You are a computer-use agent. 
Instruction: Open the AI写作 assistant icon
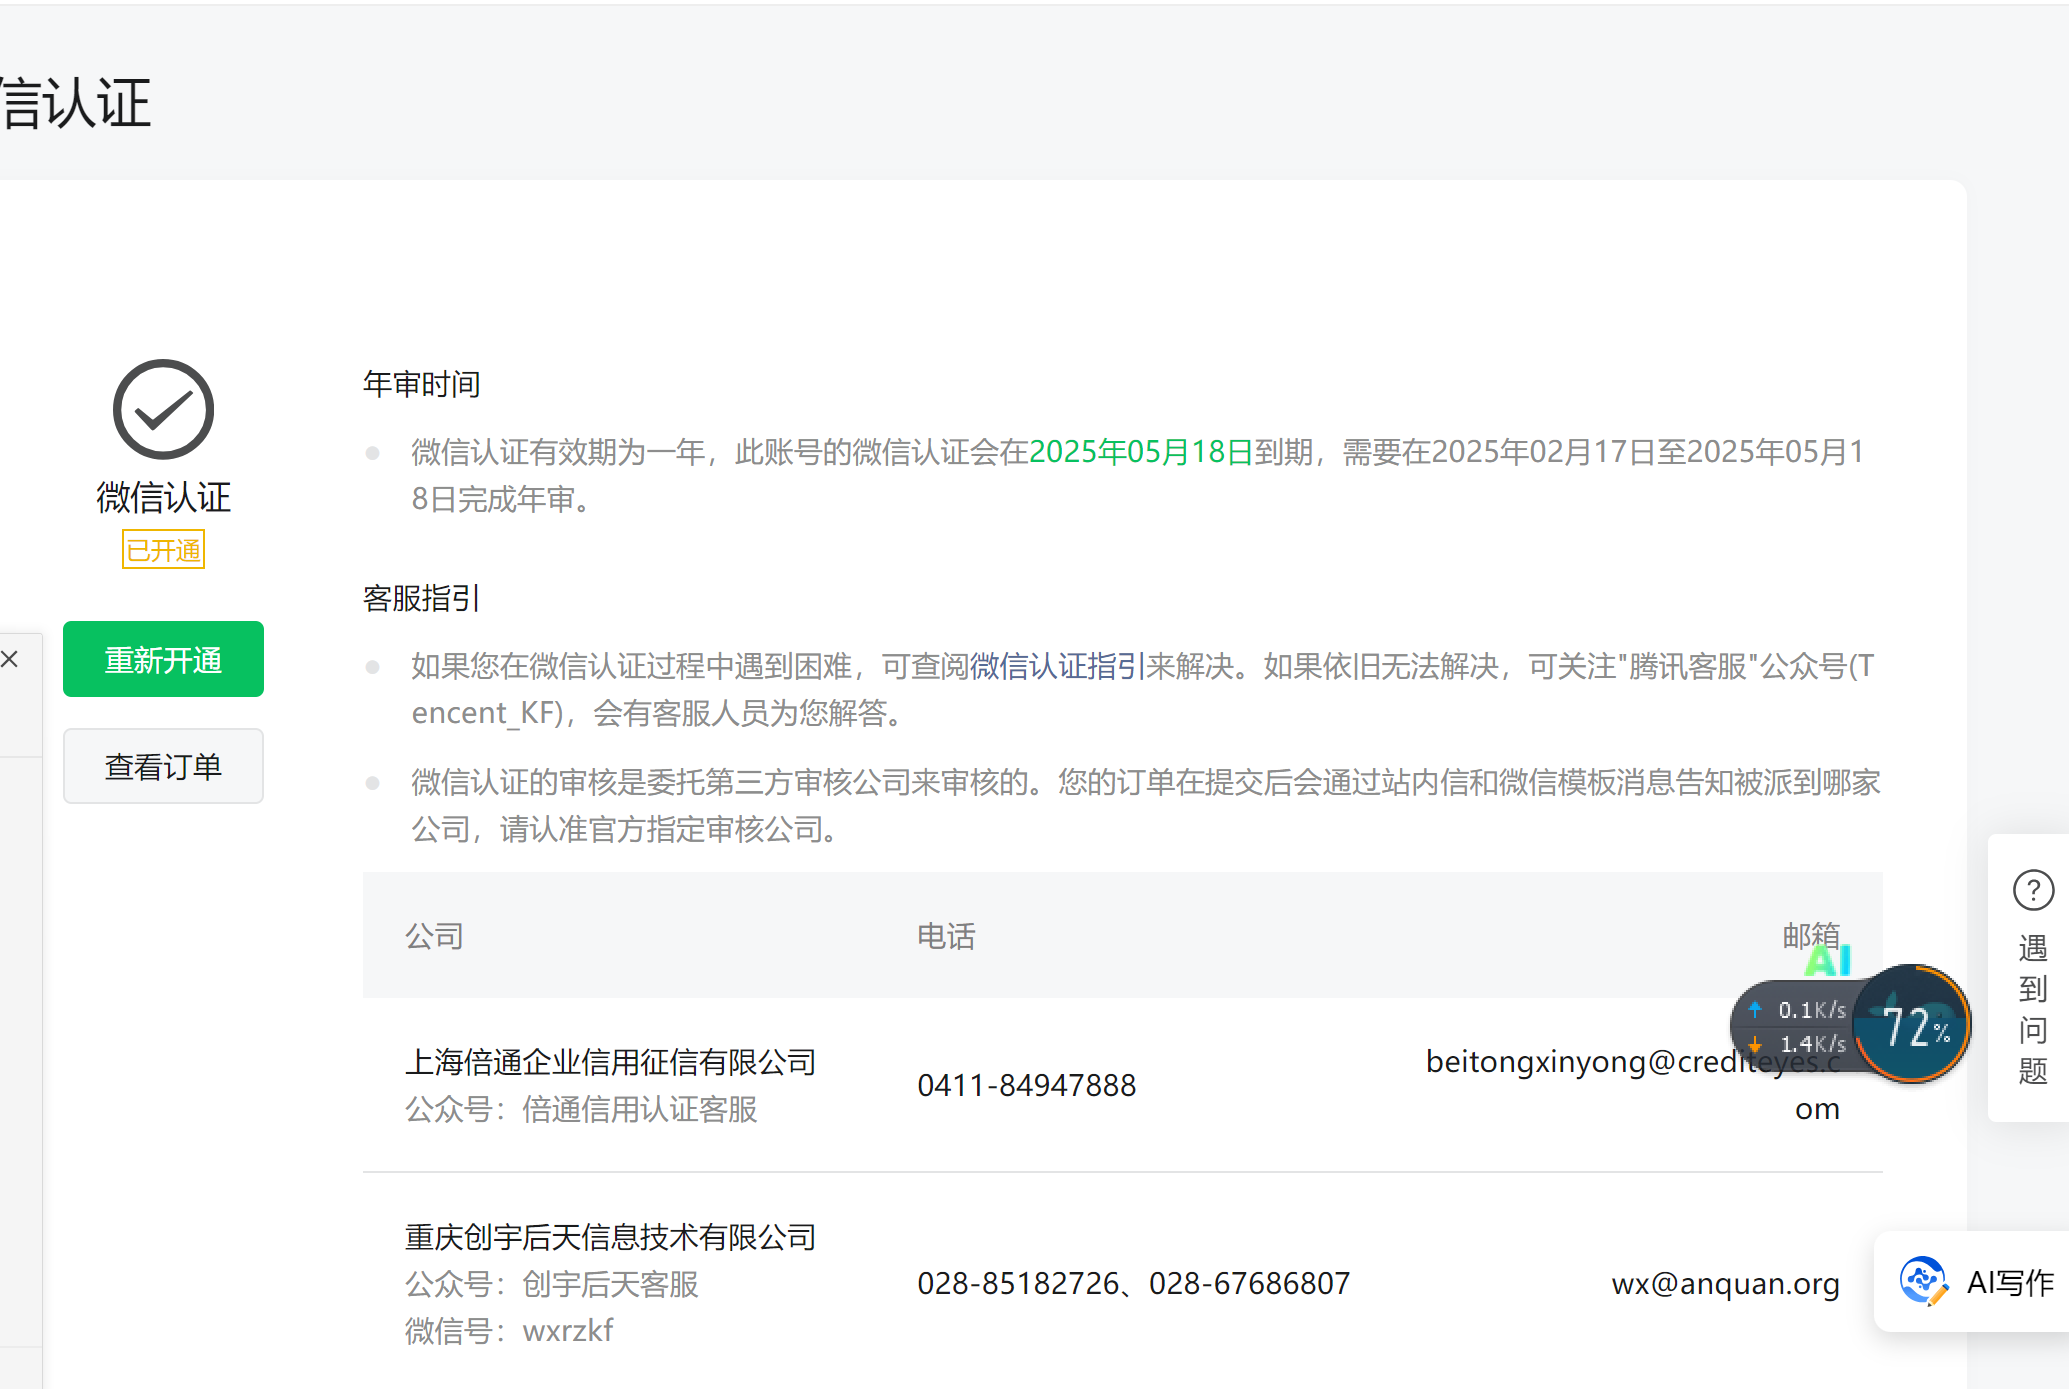[1923, 1281]
